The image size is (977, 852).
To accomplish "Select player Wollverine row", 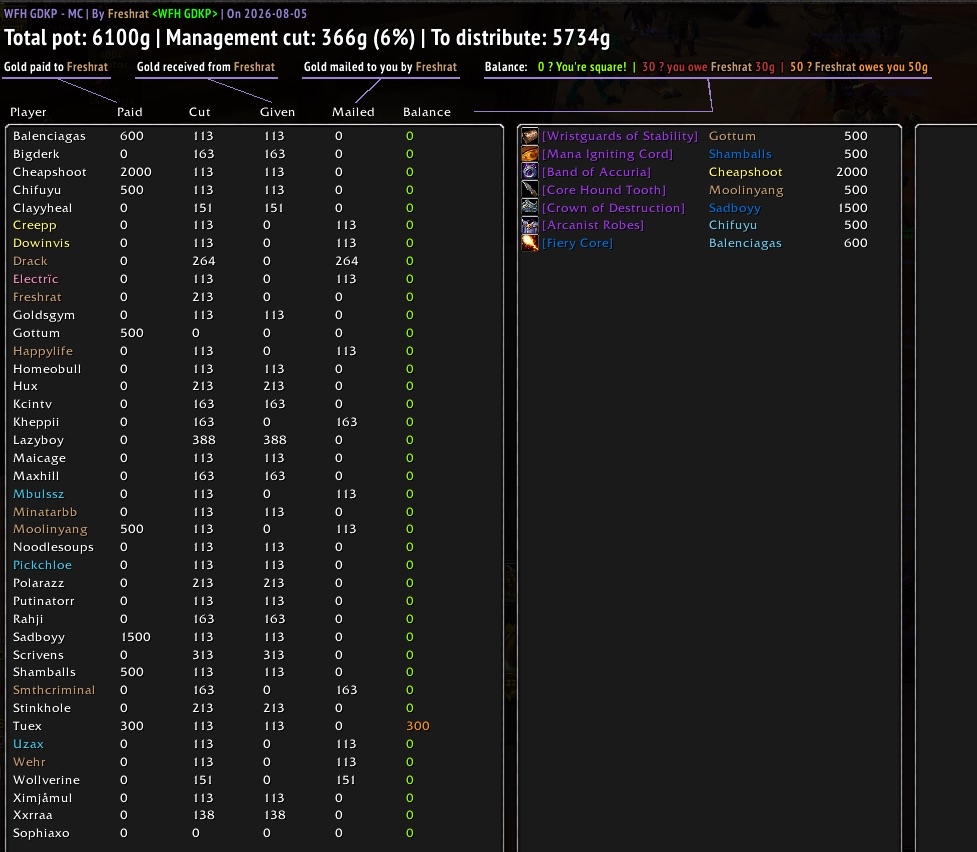I will [254, 780].
